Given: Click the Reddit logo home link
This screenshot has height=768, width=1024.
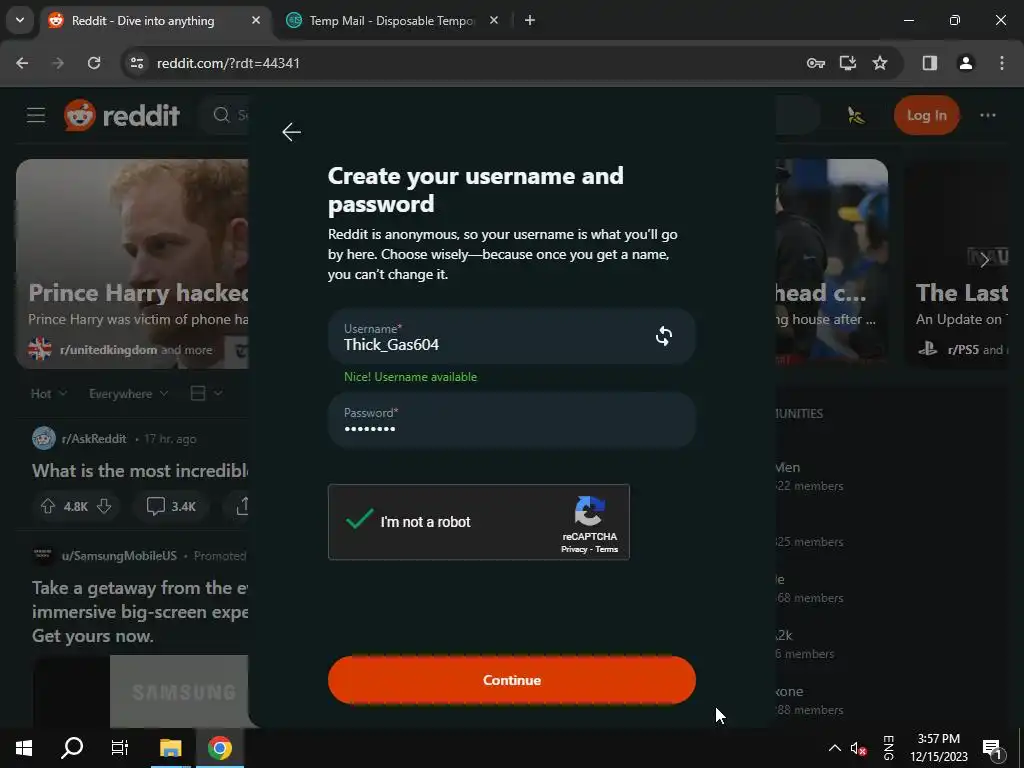Looking at the screenshot, I should pyautogui.click(x=122, y=116).
